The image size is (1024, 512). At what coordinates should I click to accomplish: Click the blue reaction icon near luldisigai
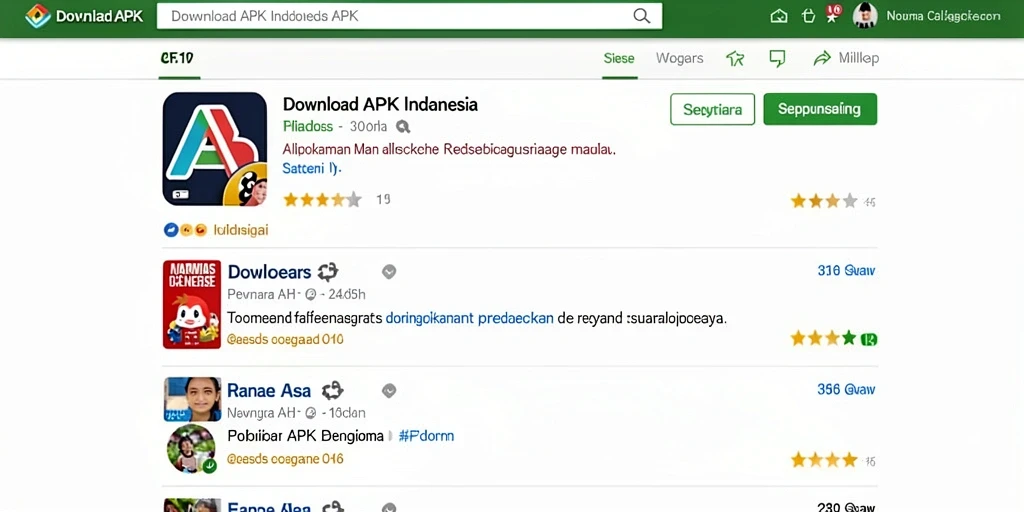pos(171,230)
